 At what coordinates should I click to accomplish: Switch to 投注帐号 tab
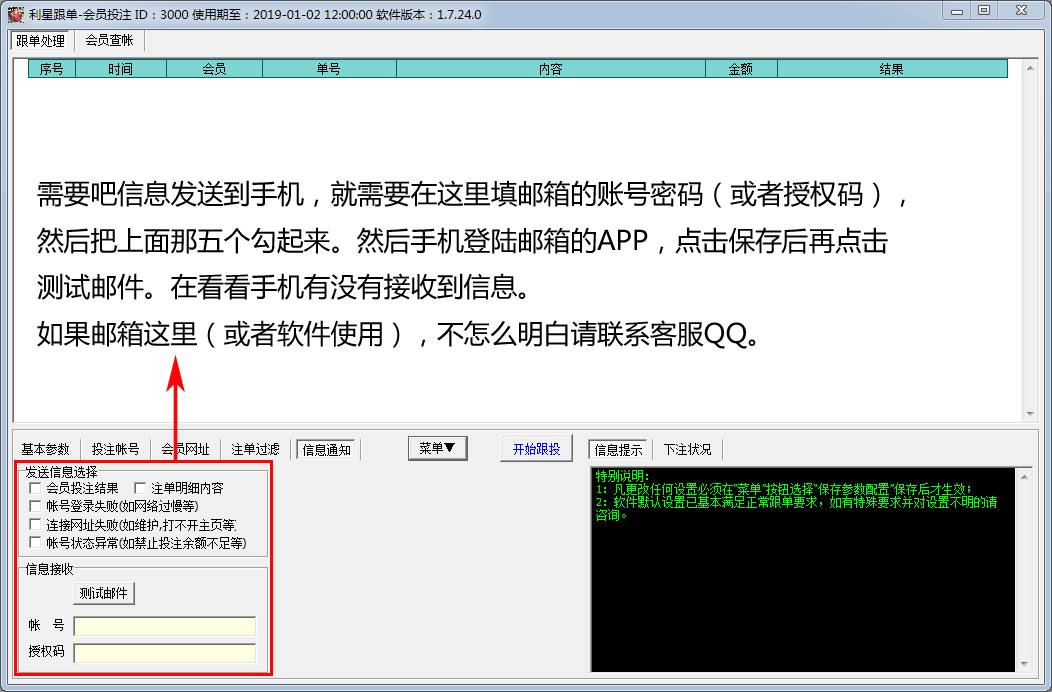pyautogui.click(x=116, y=449)
